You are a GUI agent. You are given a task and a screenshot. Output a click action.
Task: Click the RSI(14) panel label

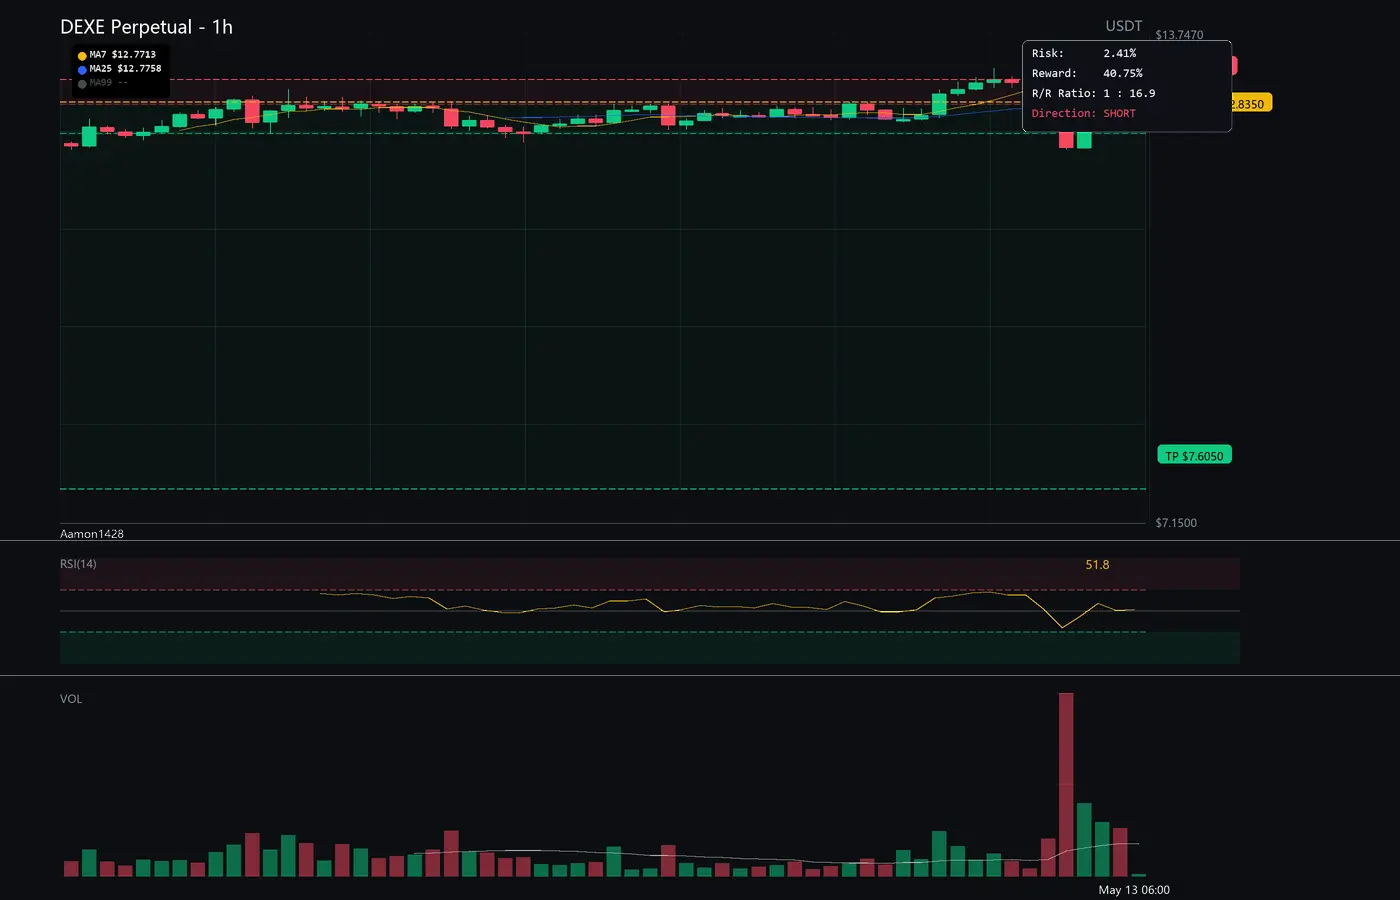(x=78, y=564)
